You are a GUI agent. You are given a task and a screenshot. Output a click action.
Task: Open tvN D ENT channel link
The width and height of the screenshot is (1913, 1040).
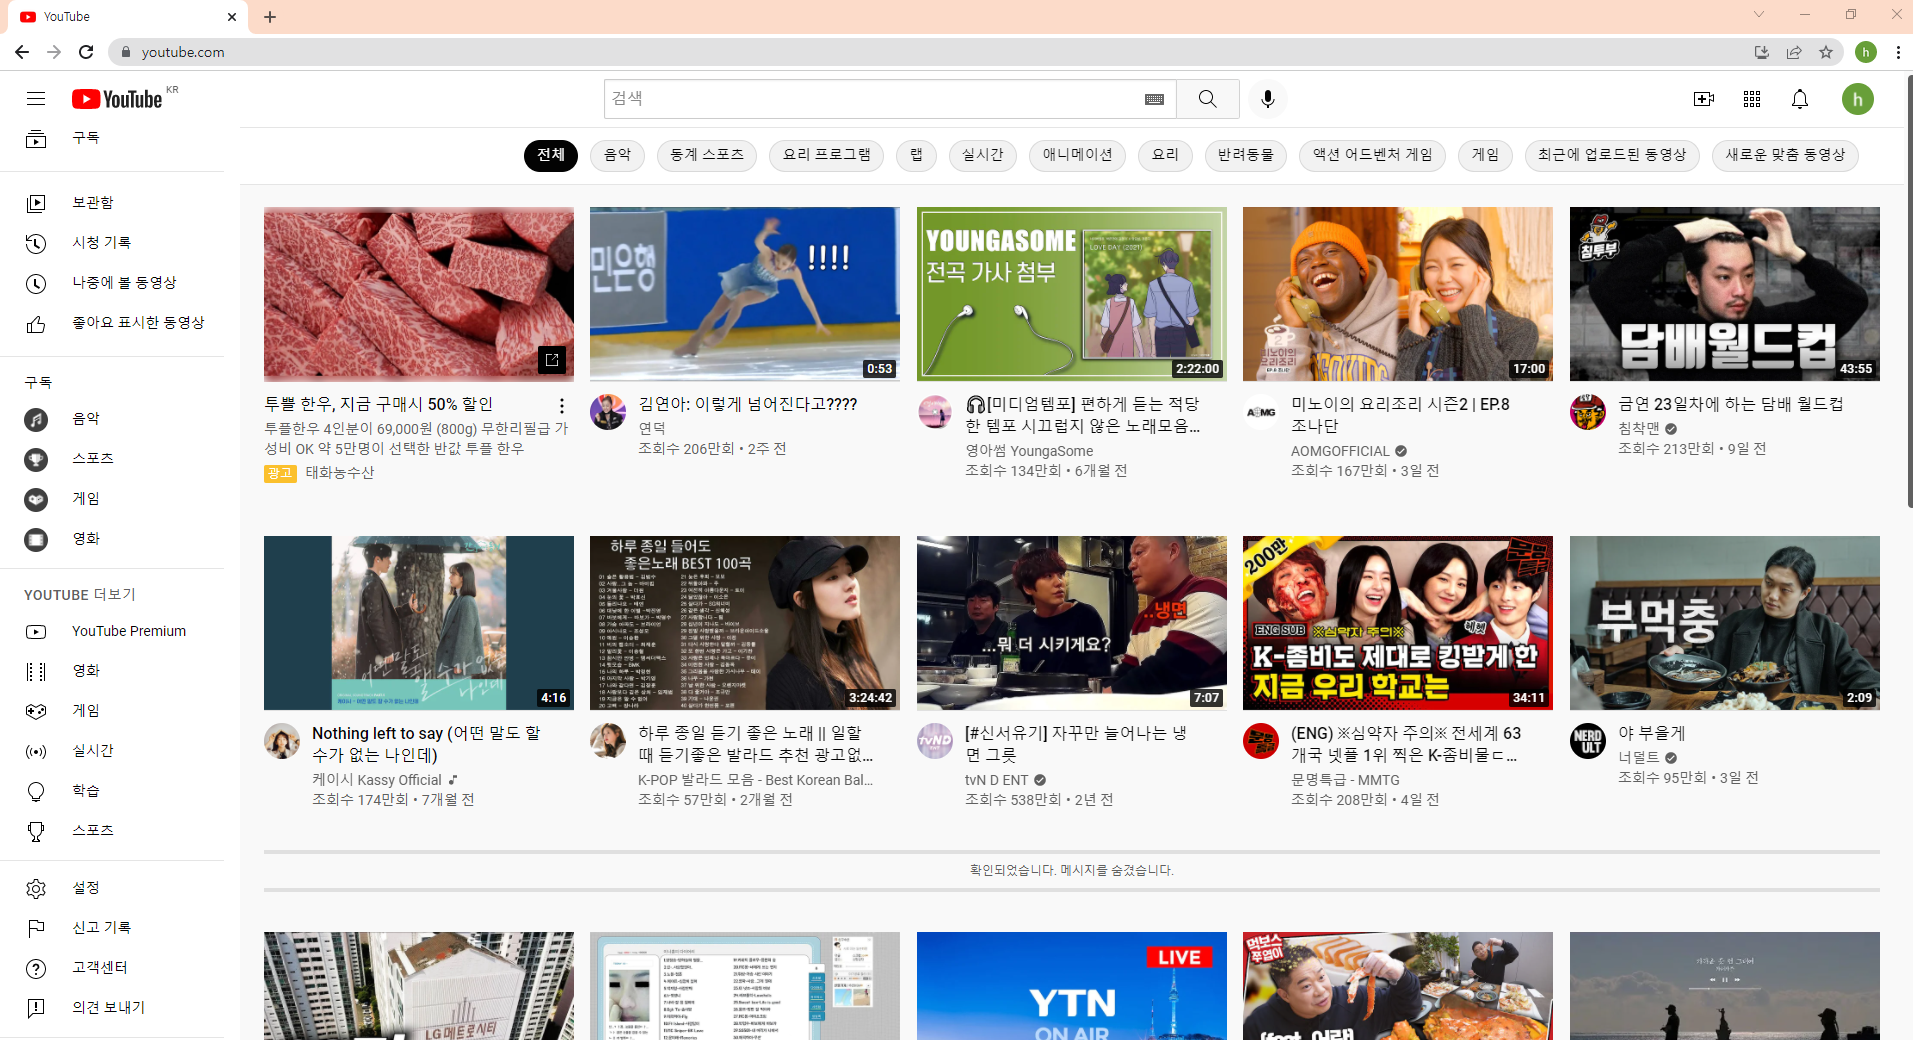click(x=996, y=780)
